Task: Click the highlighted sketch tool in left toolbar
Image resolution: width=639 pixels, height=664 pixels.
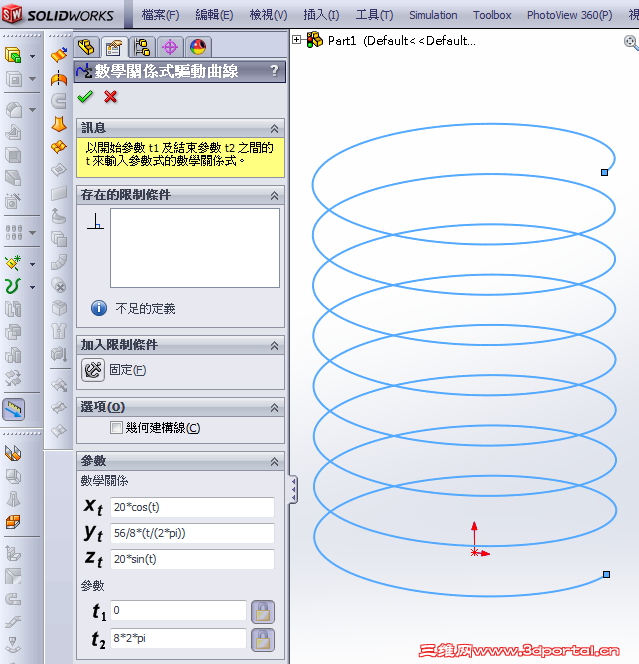Action: pyautogui.click(x=14, y=409)
